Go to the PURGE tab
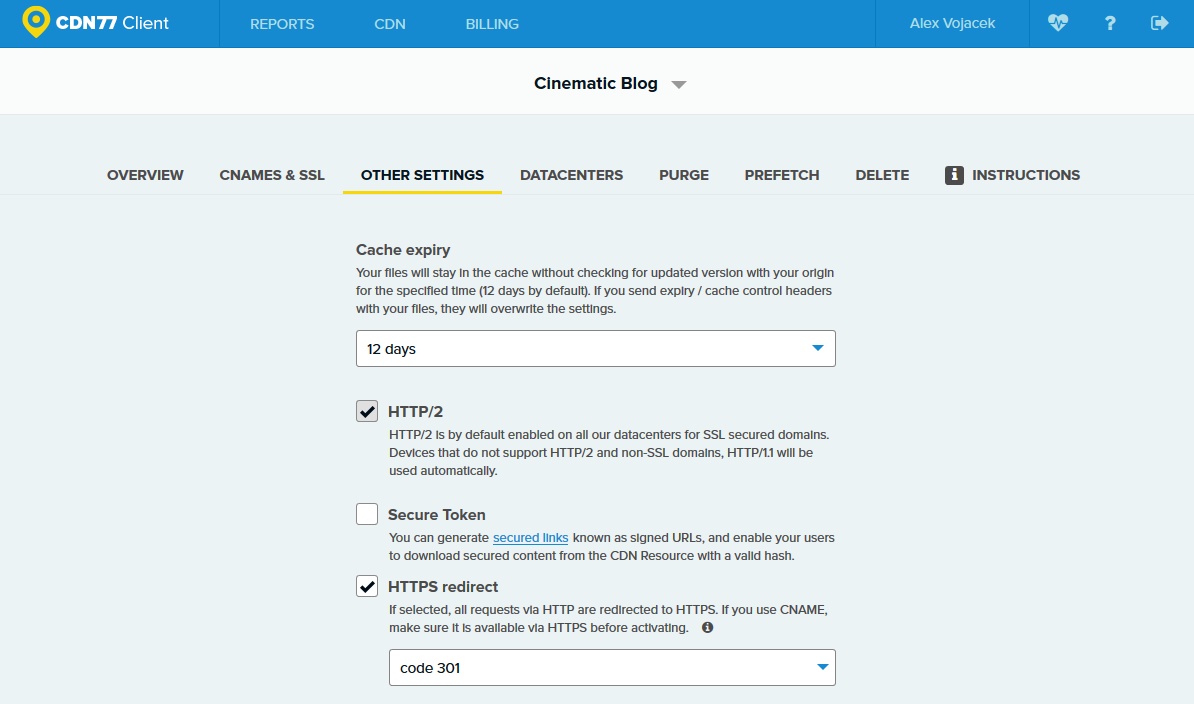The height and width of the screenshot is (704, 1194). (x=684, y=175)
